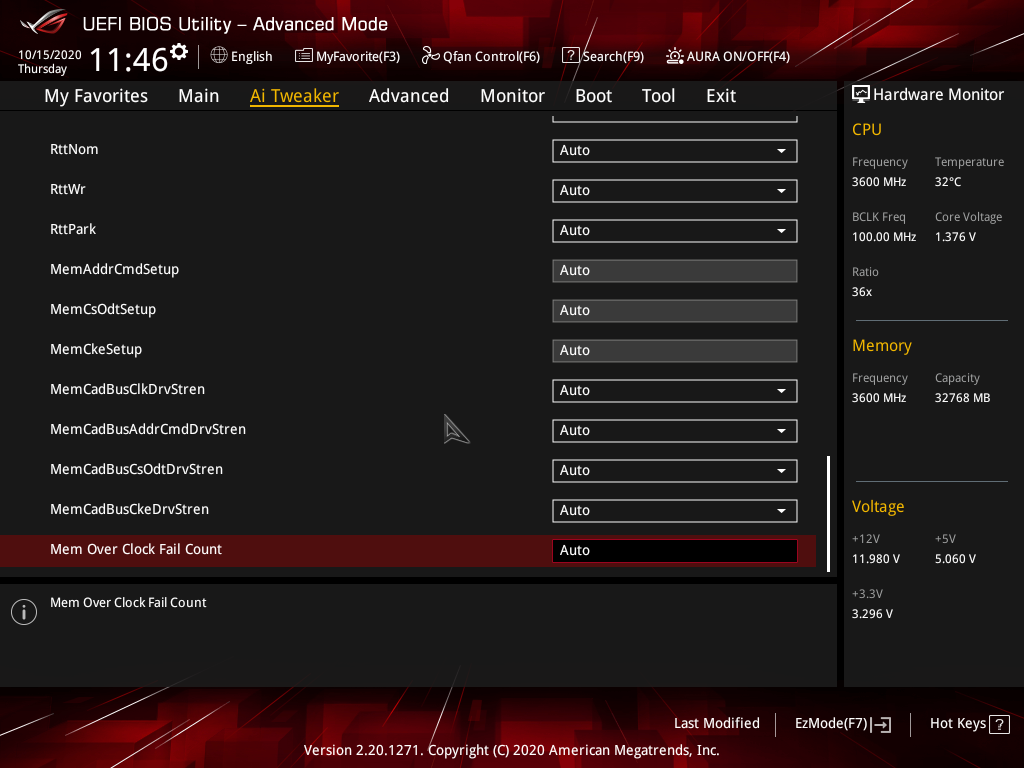Click Voltage heading in Hardware Monitor
The image size is (1024, 768).
(x=878, y=507)
